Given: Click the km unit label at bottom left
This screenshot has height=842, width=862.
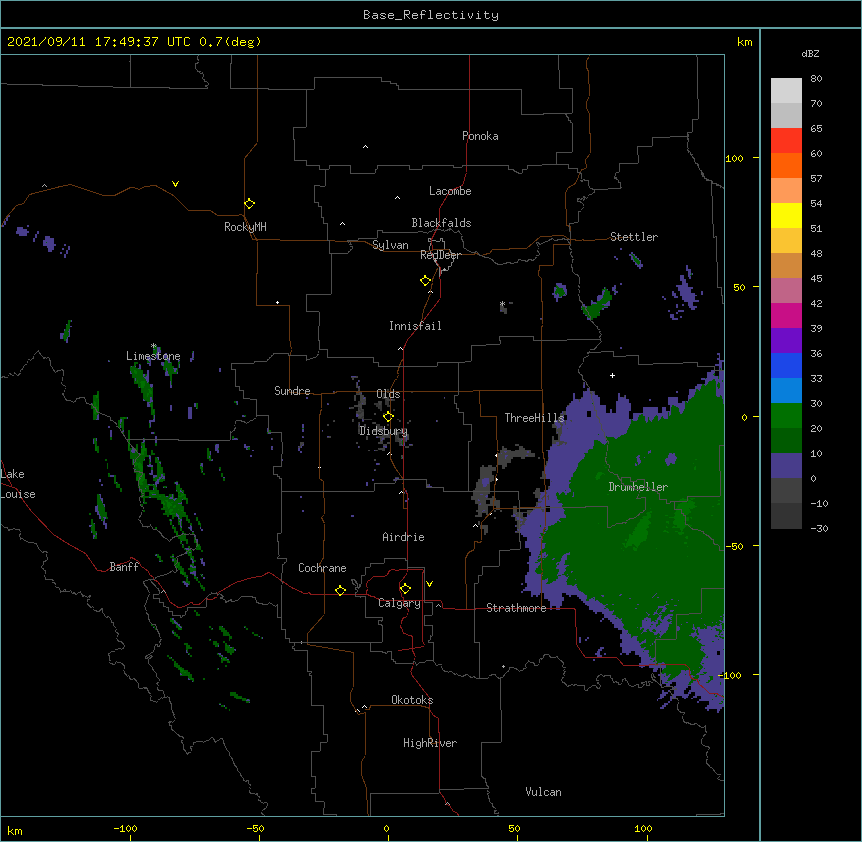Looking at the screenshot, I should tap(15, 830).
